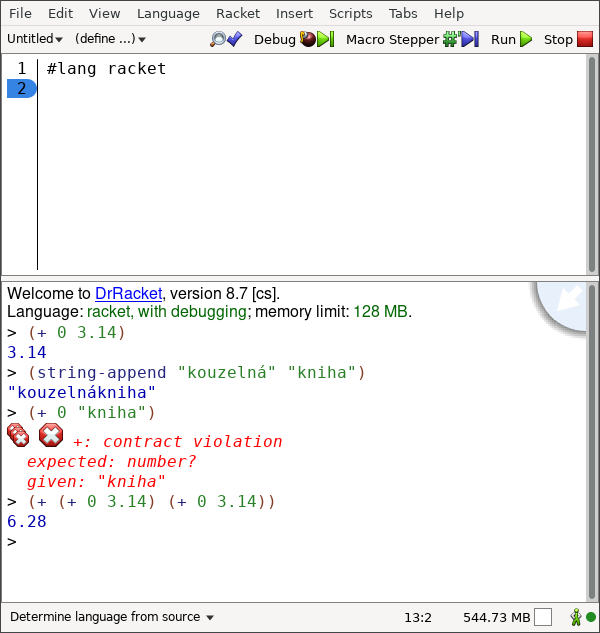Click the empty REPL prompt line
600x633 pixels.
12,542
